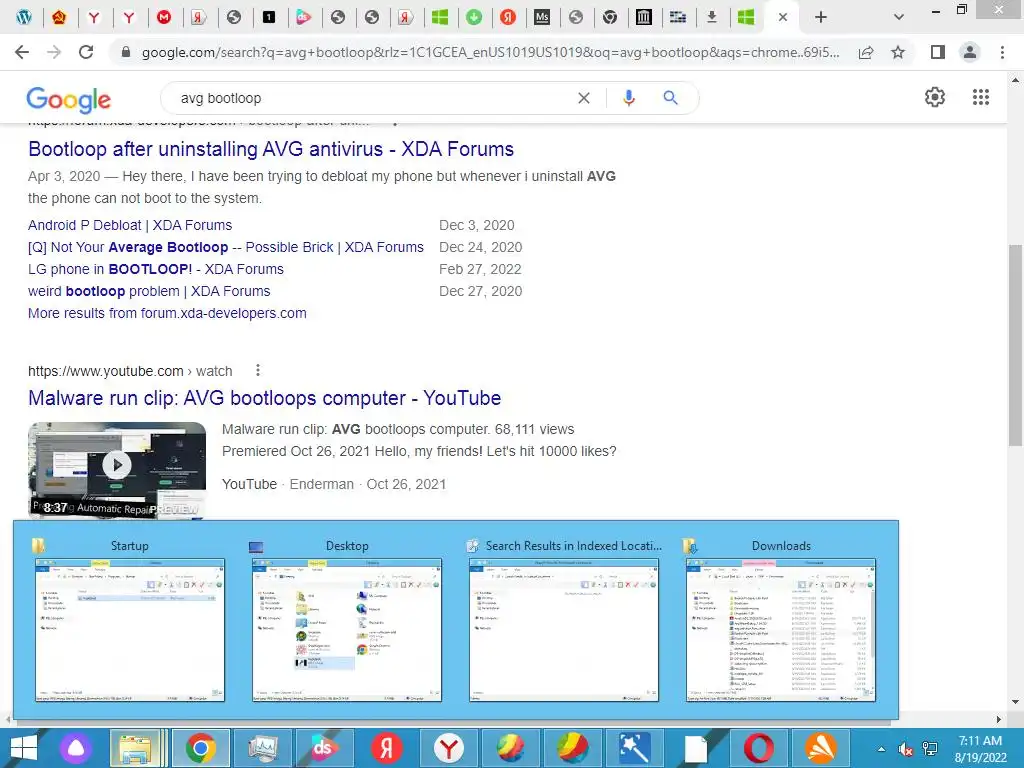Image resolution: width=1024 pixels, height=768 pixels.
Task: Open 'Android P Debloat | XDA Forums' link
Action: pos(130,225)
